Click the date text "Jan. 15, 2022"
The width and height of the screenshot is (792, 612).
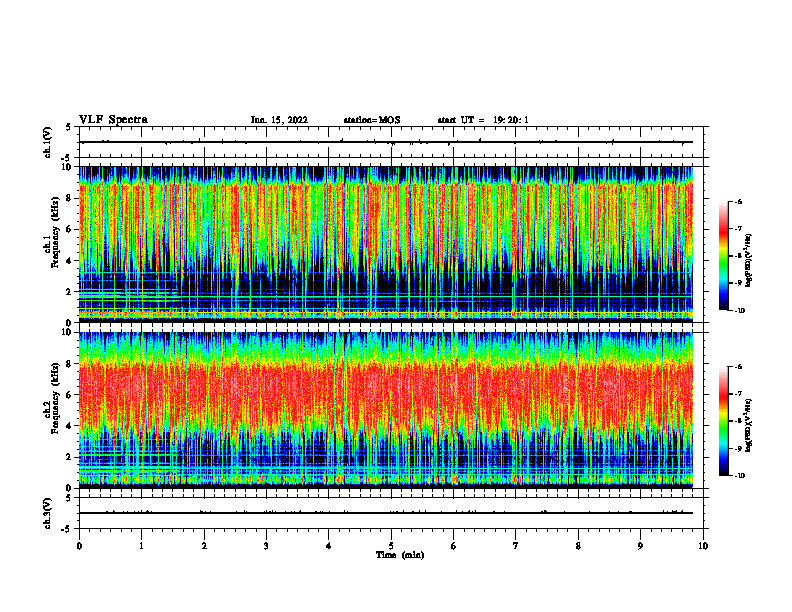point(279,120)
